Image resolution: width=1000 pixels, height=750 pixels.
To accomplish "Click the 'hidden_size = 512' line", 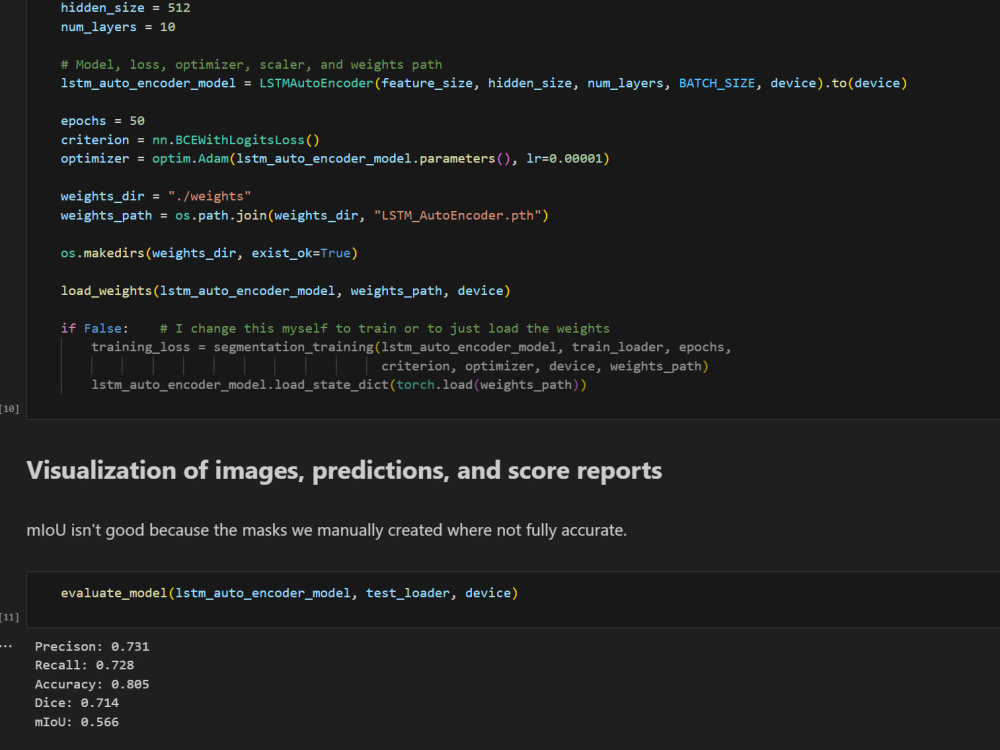I will [126, 8].
